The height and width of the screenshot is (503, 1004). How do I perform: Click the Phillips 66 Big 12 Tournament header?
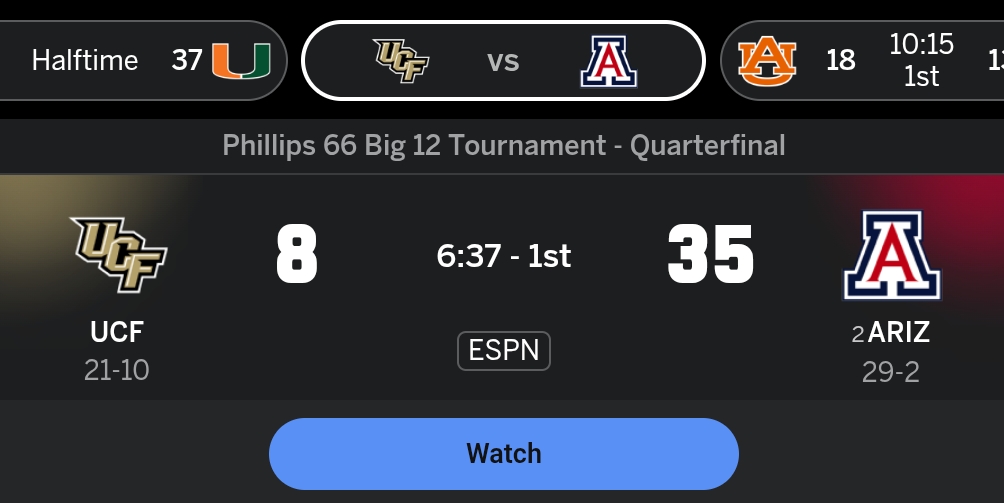point(504,145)
